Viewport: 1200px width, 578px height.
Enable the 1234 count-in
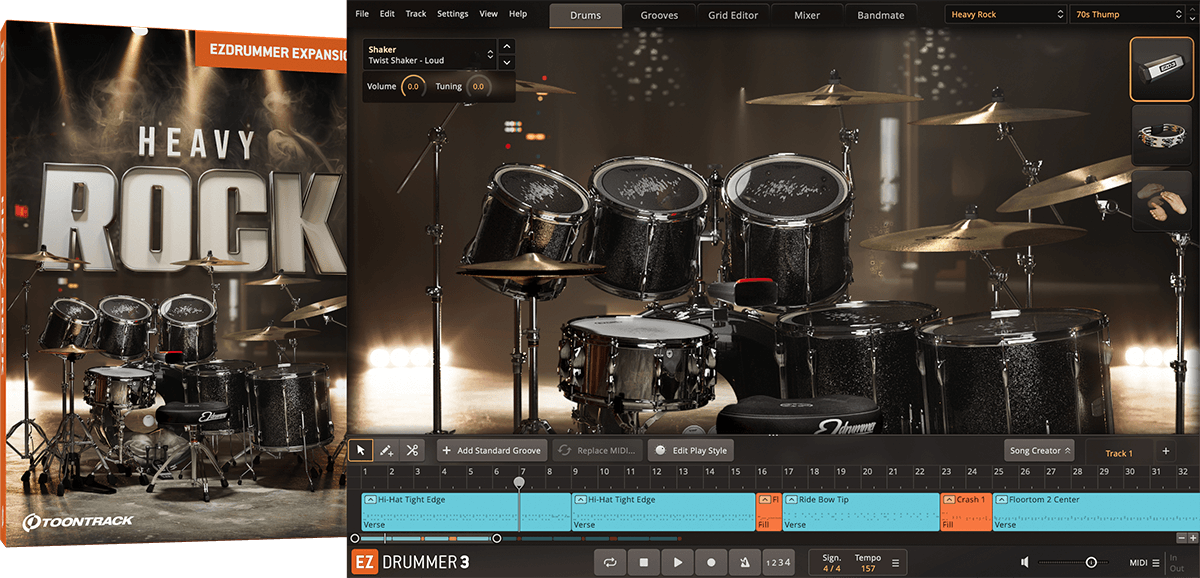coord(778,563)
